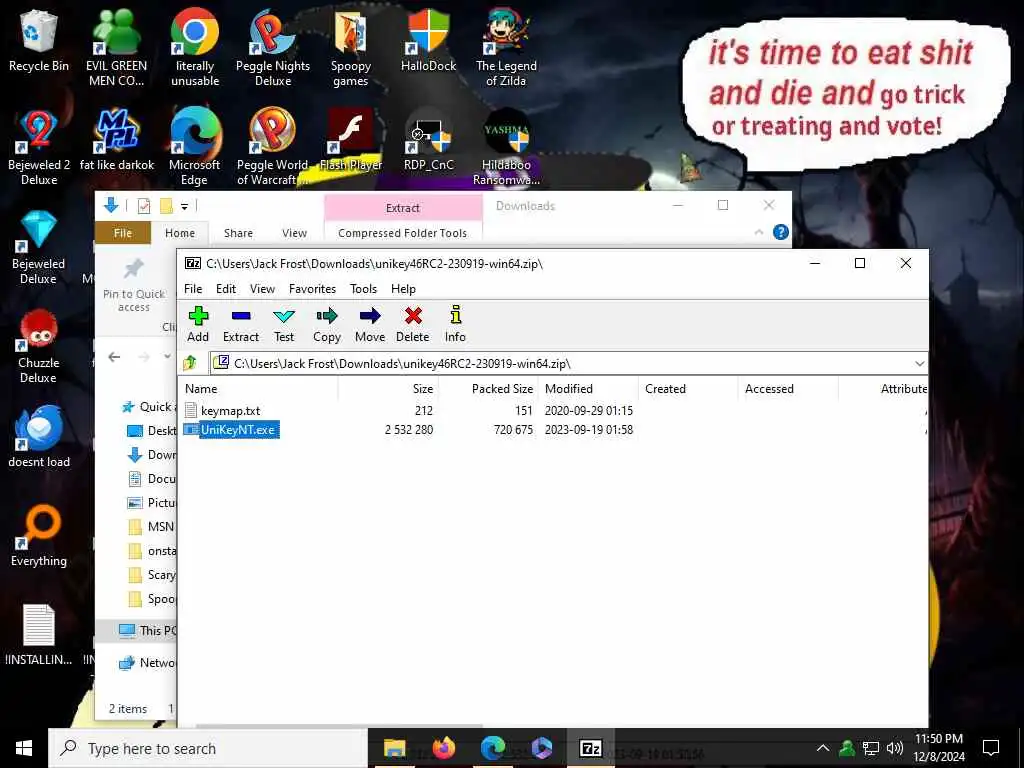Expand the 7-Zip address path dropdown

[920, 364]
